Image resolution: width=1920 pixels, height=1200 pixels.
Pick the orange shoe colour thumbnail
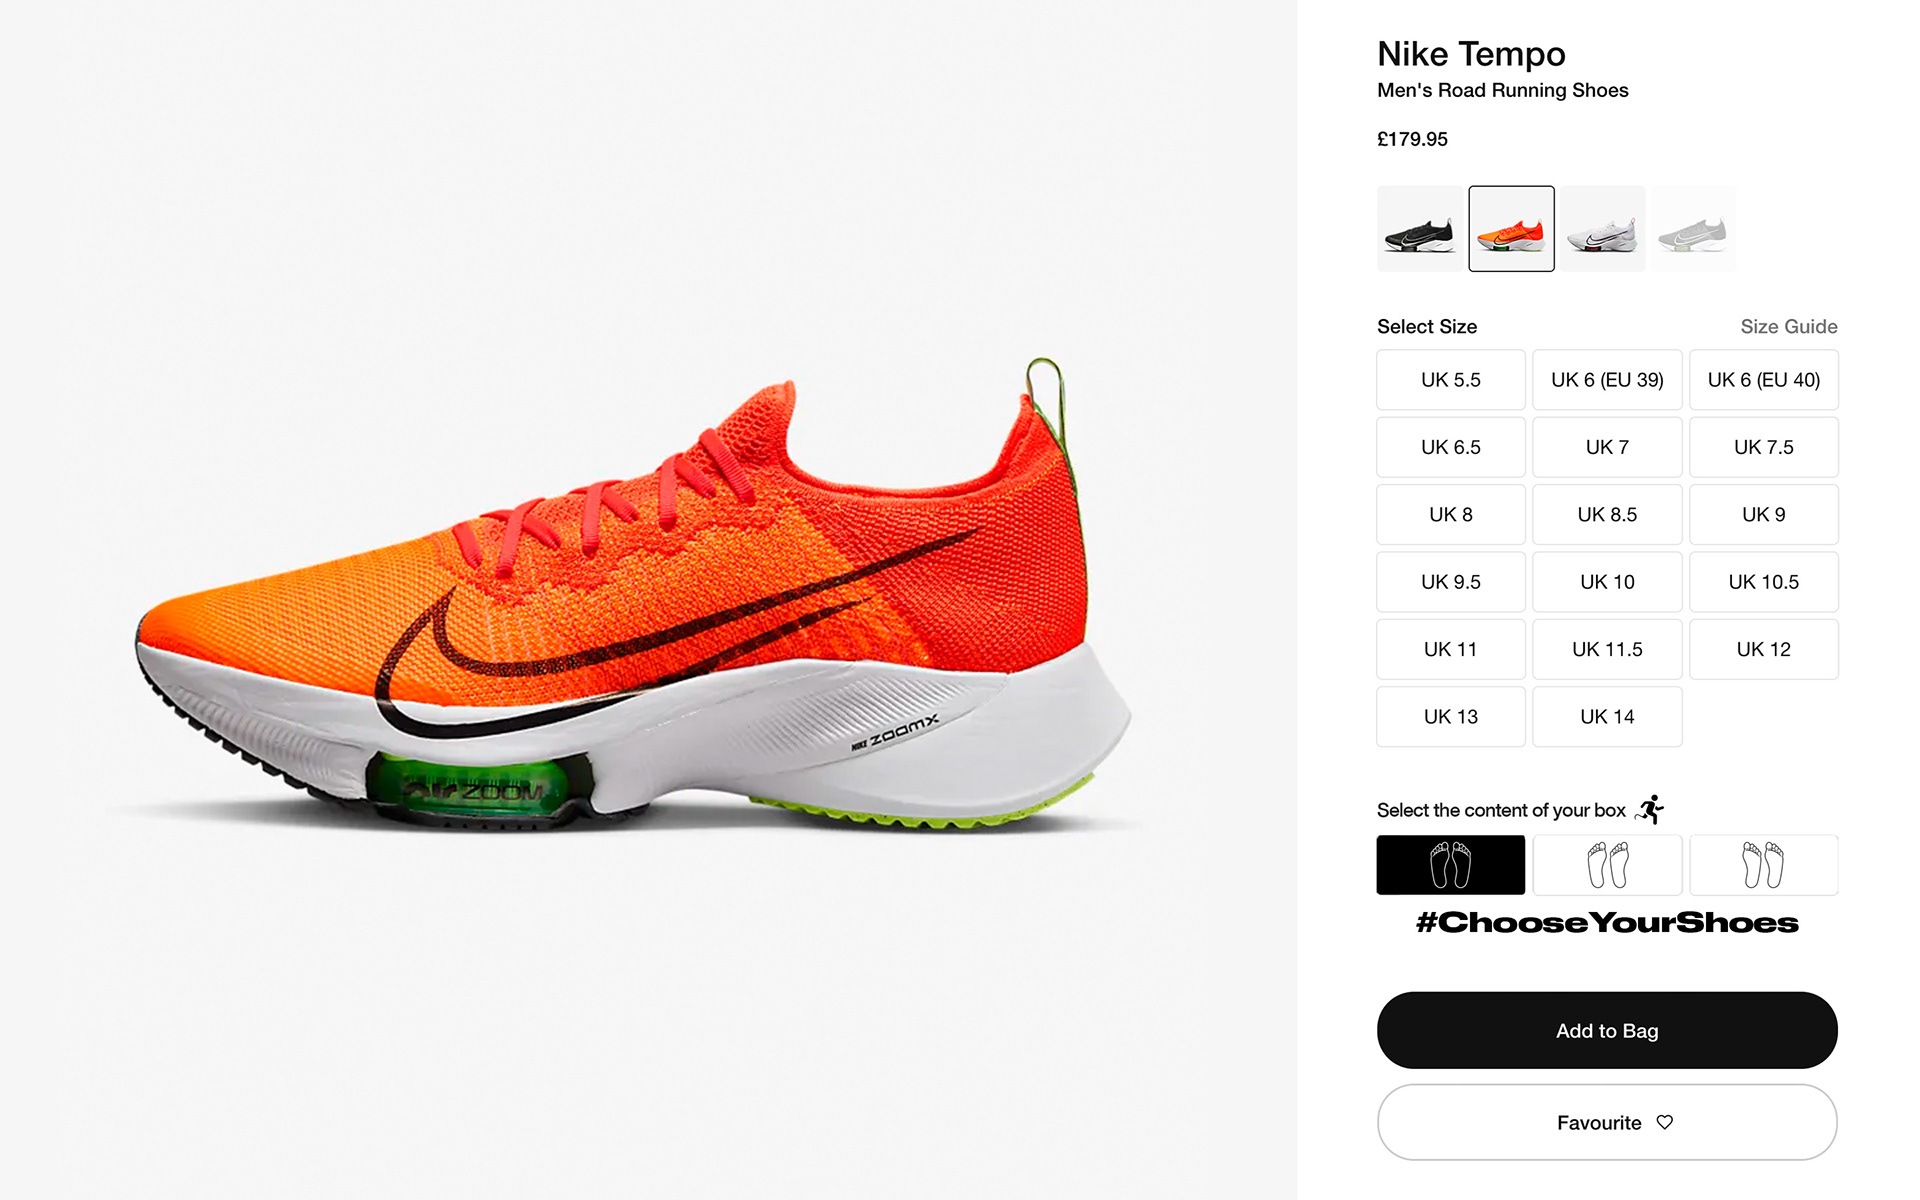[1511, 229]
